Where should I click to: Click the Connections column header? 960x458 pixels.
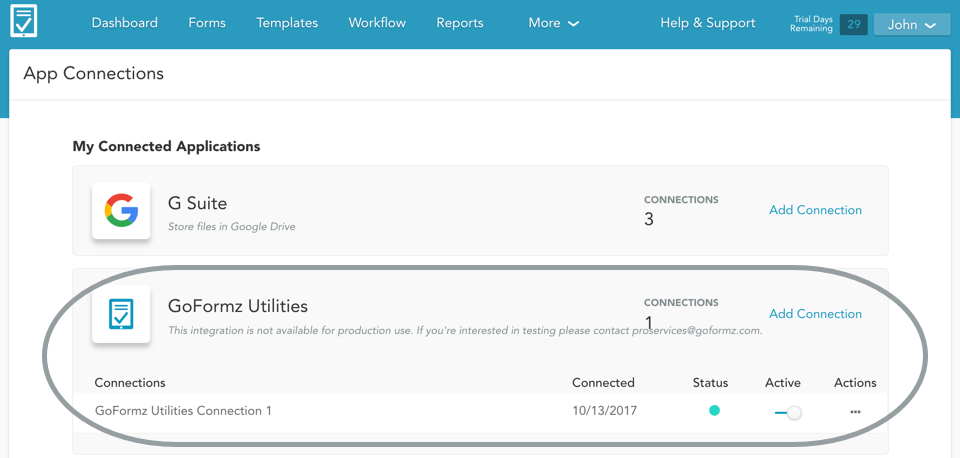130,383
